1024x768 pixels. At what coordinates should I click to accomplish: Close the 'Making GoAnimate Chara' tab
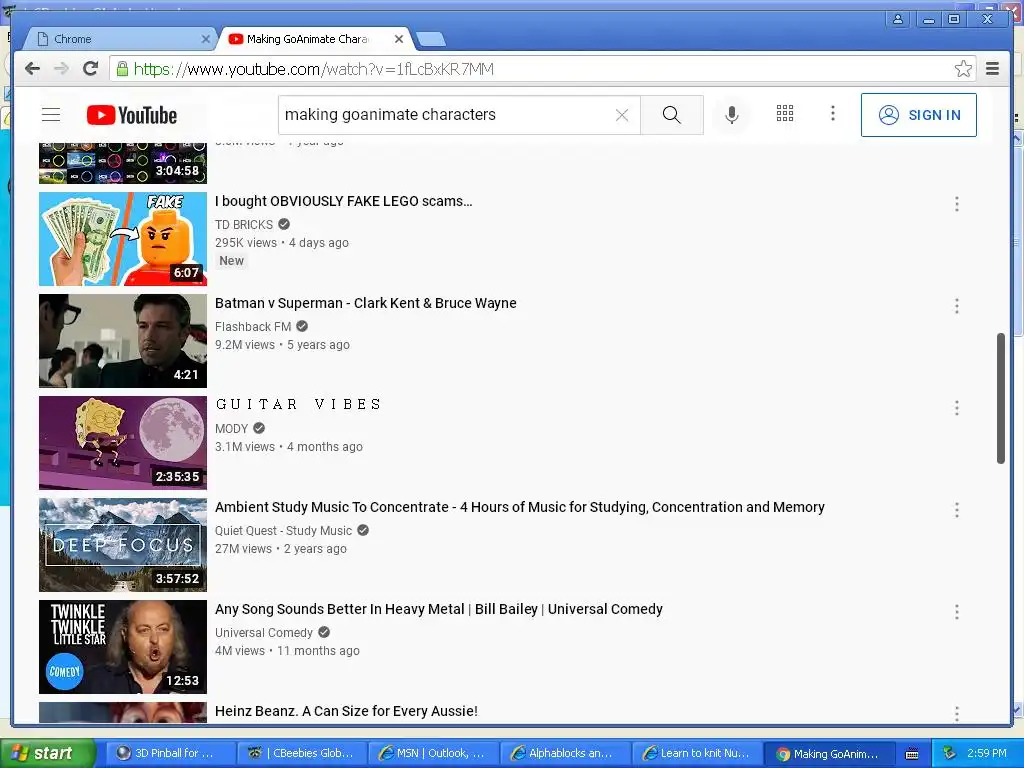[x=398, y=39]
